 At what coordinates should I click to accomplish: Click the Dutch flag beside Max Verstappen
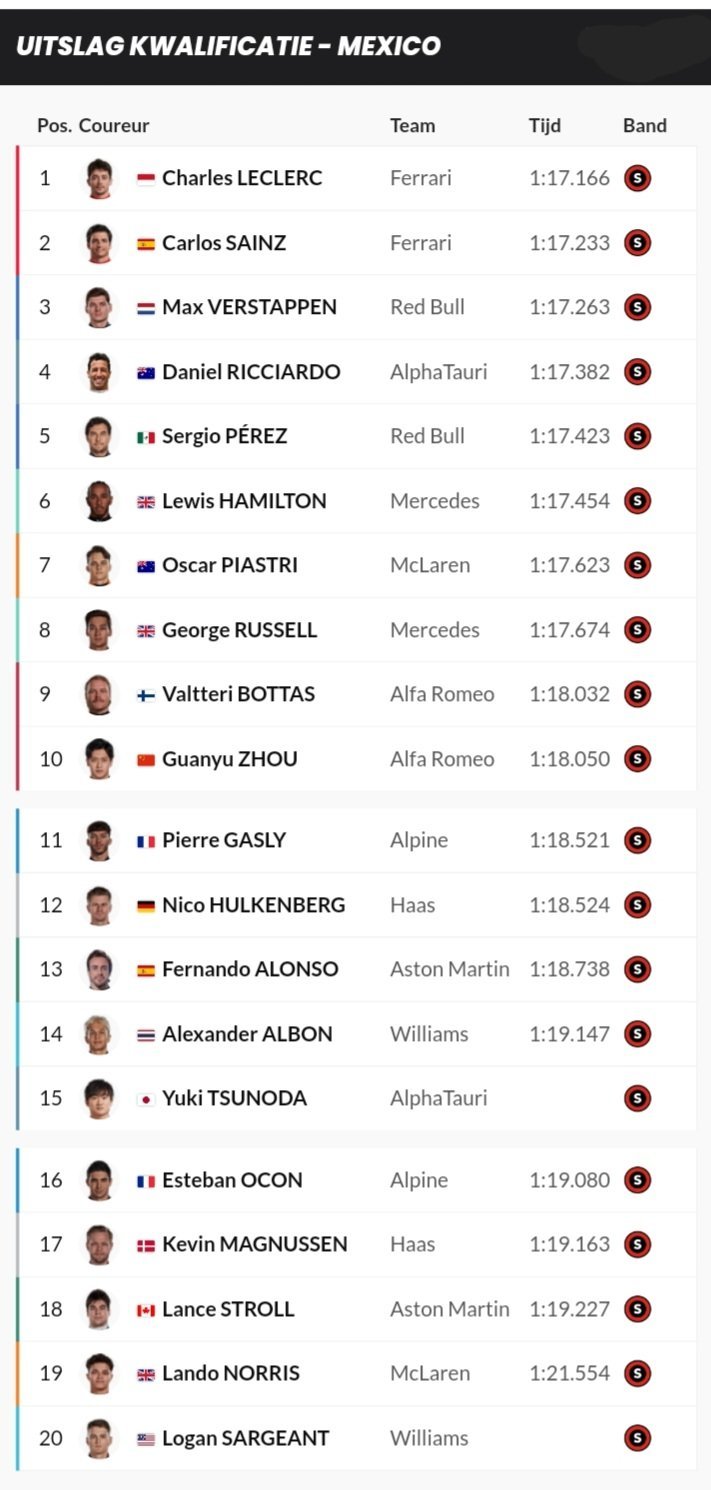pos(146,307)
